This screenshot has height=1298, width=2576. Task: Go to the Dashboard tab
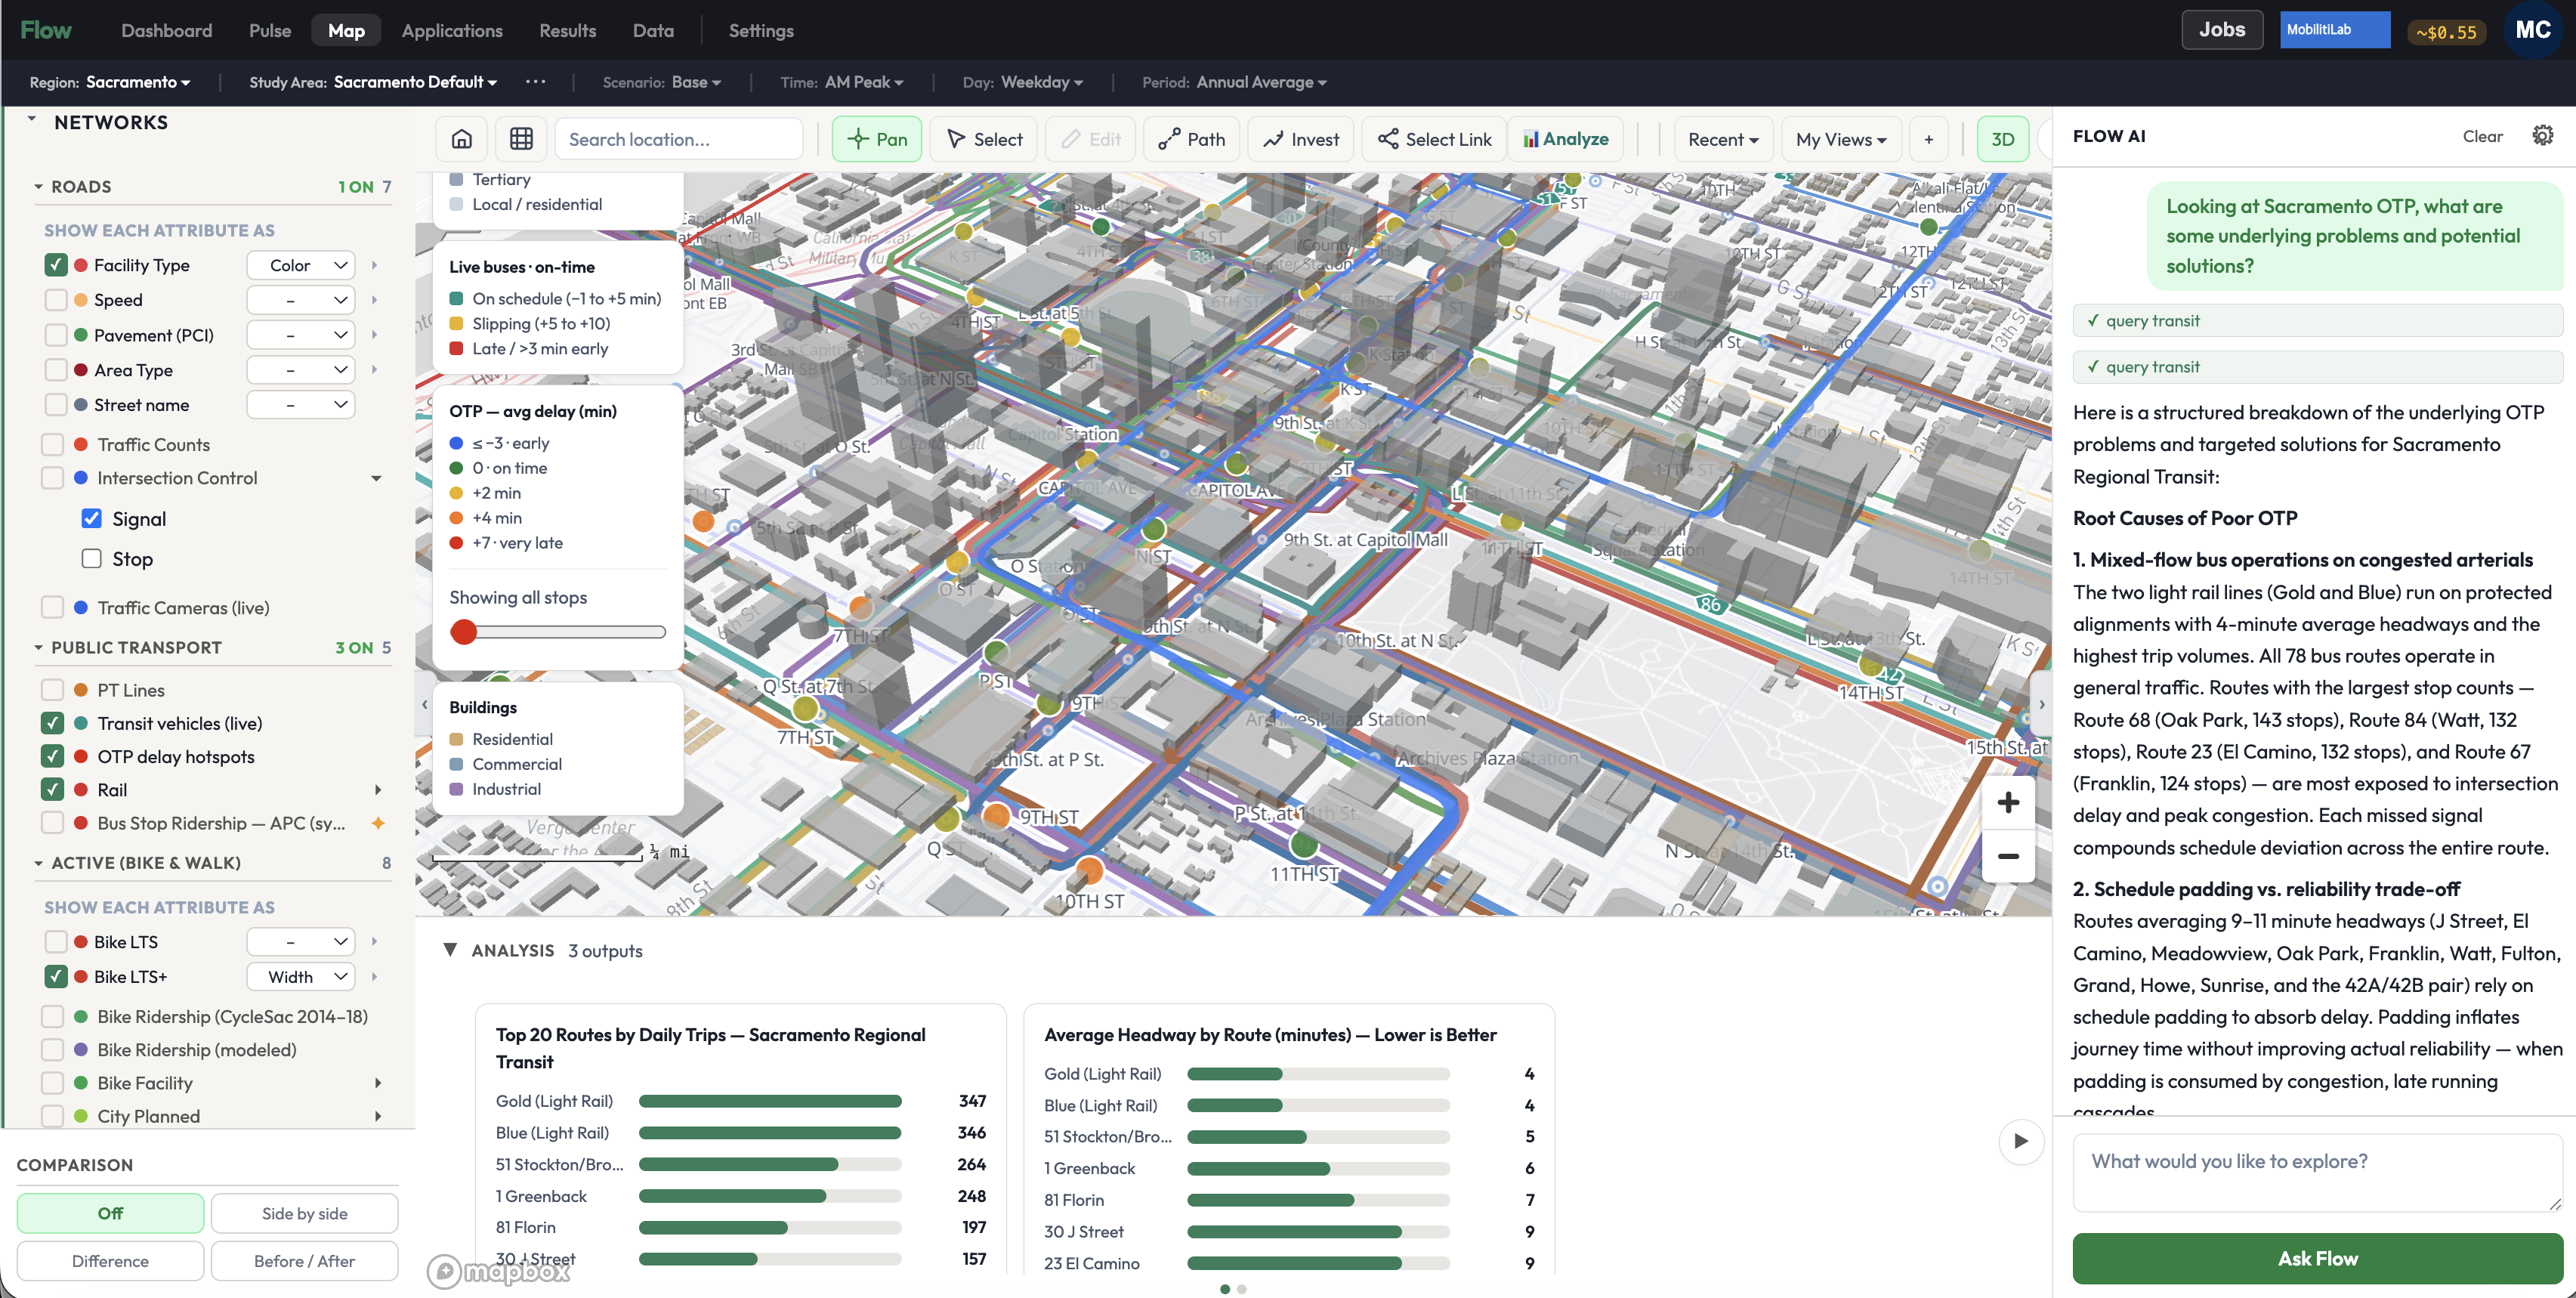click(167, 30)
